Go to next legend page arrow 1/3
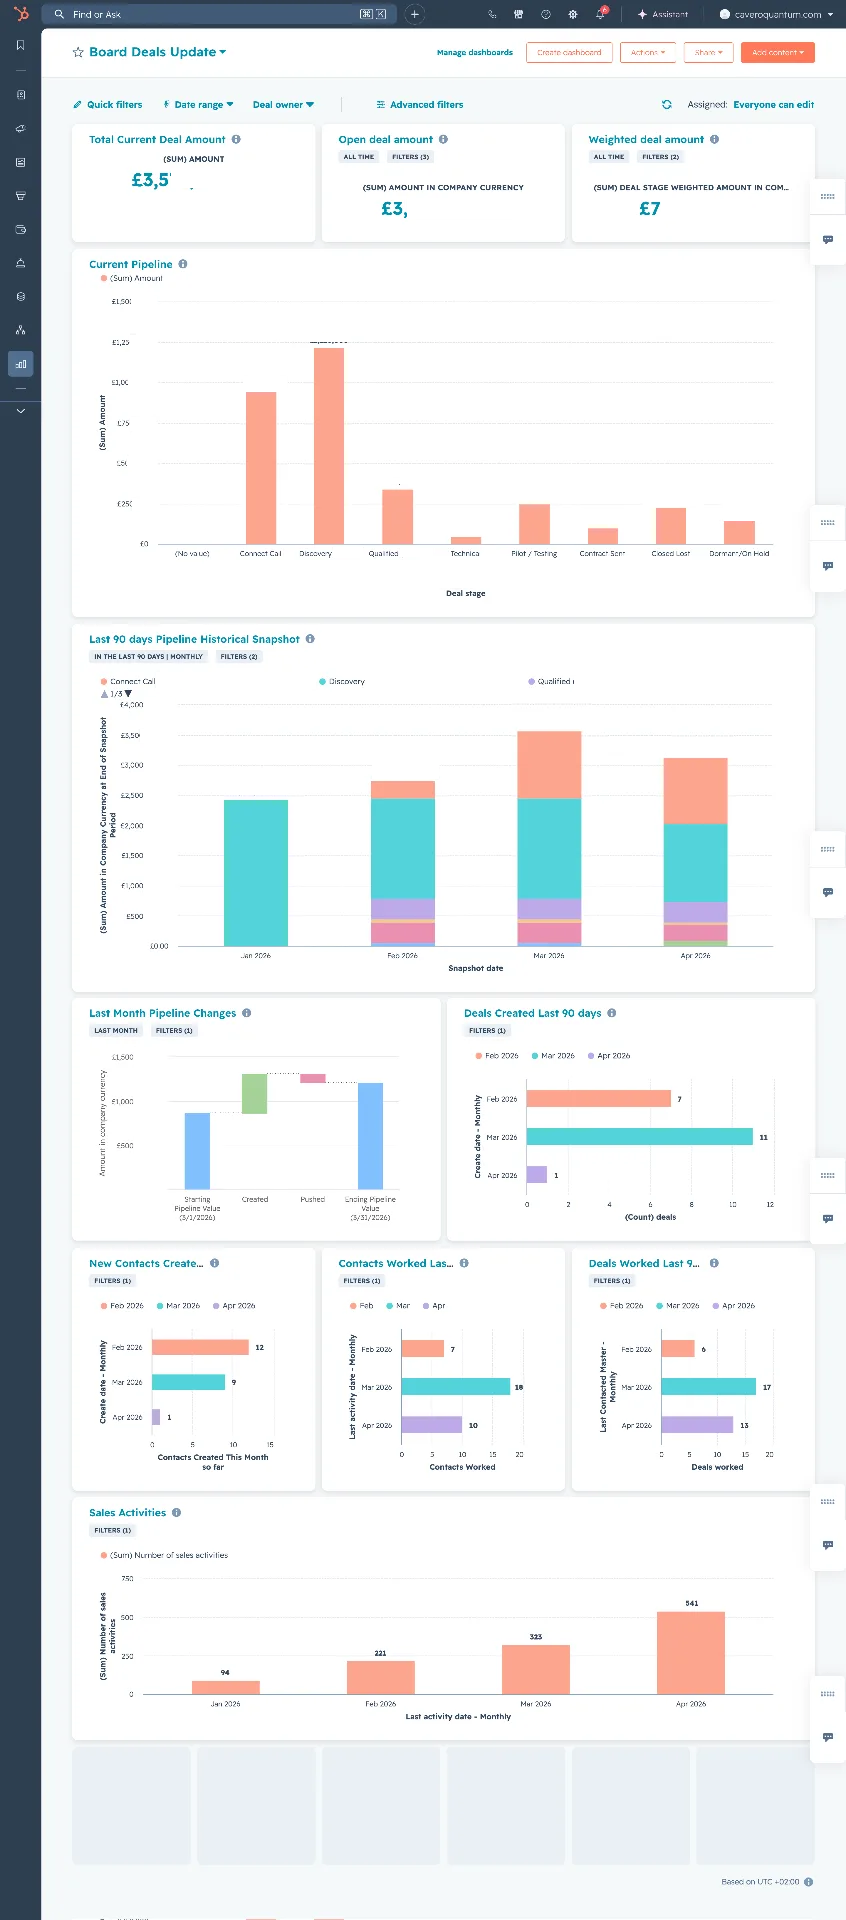This screenshot has width=846, height=1920. pyautogui.click(x=128, y=693)
